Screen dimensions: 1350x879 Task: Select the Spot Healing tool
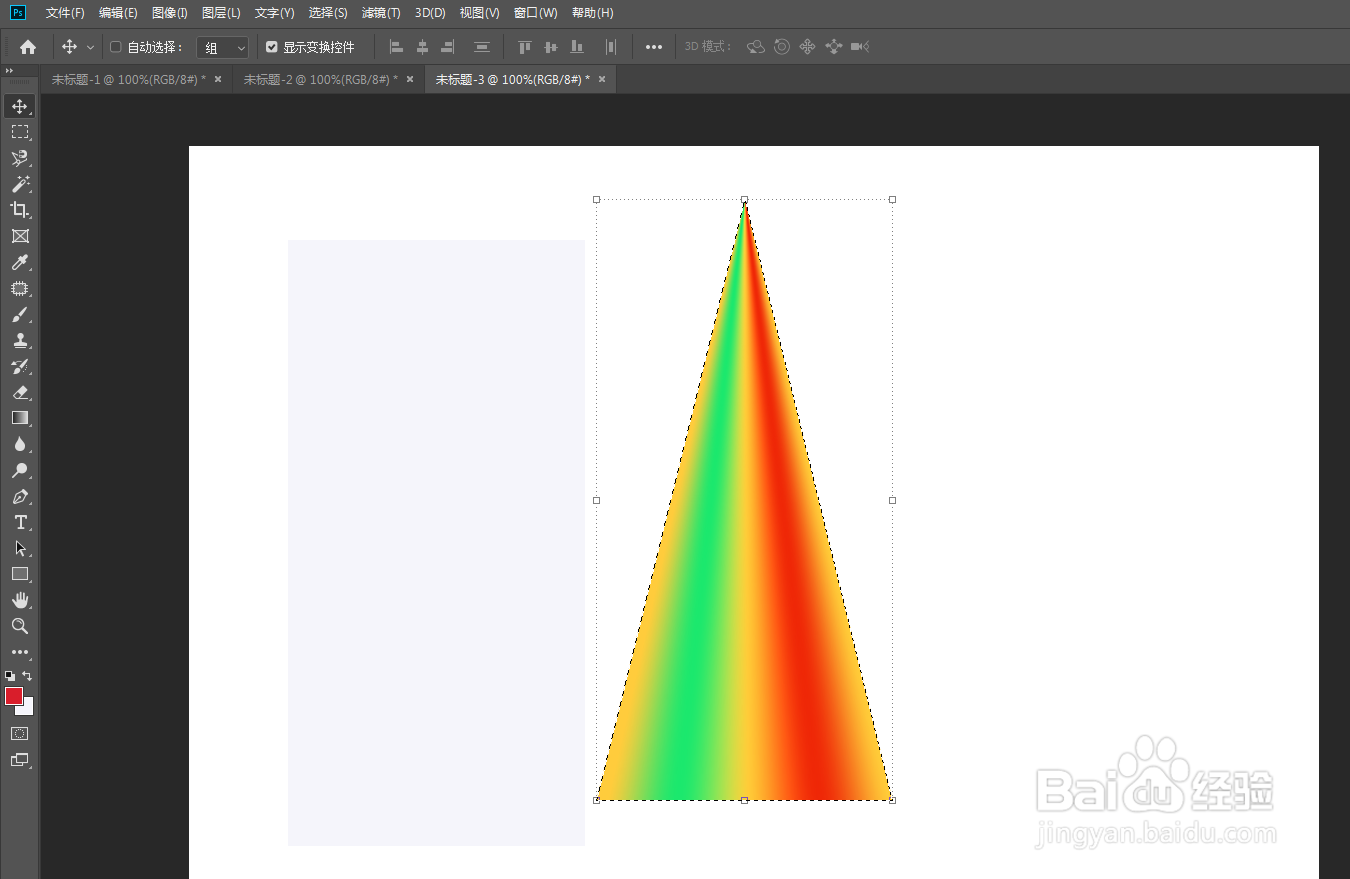coord(20,288)
